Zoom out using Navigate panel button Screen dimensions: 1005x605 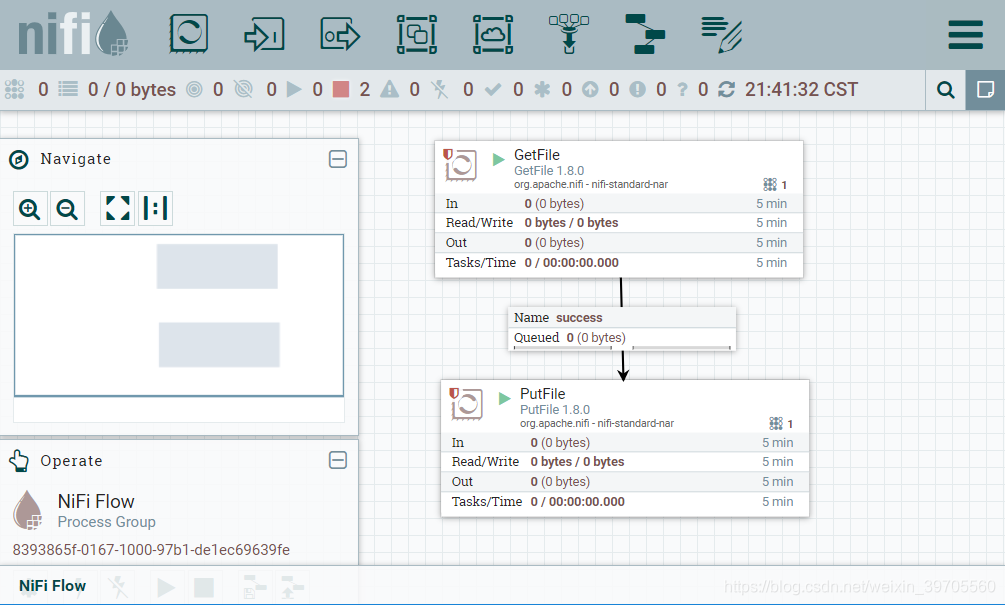[x=67, y=209]
